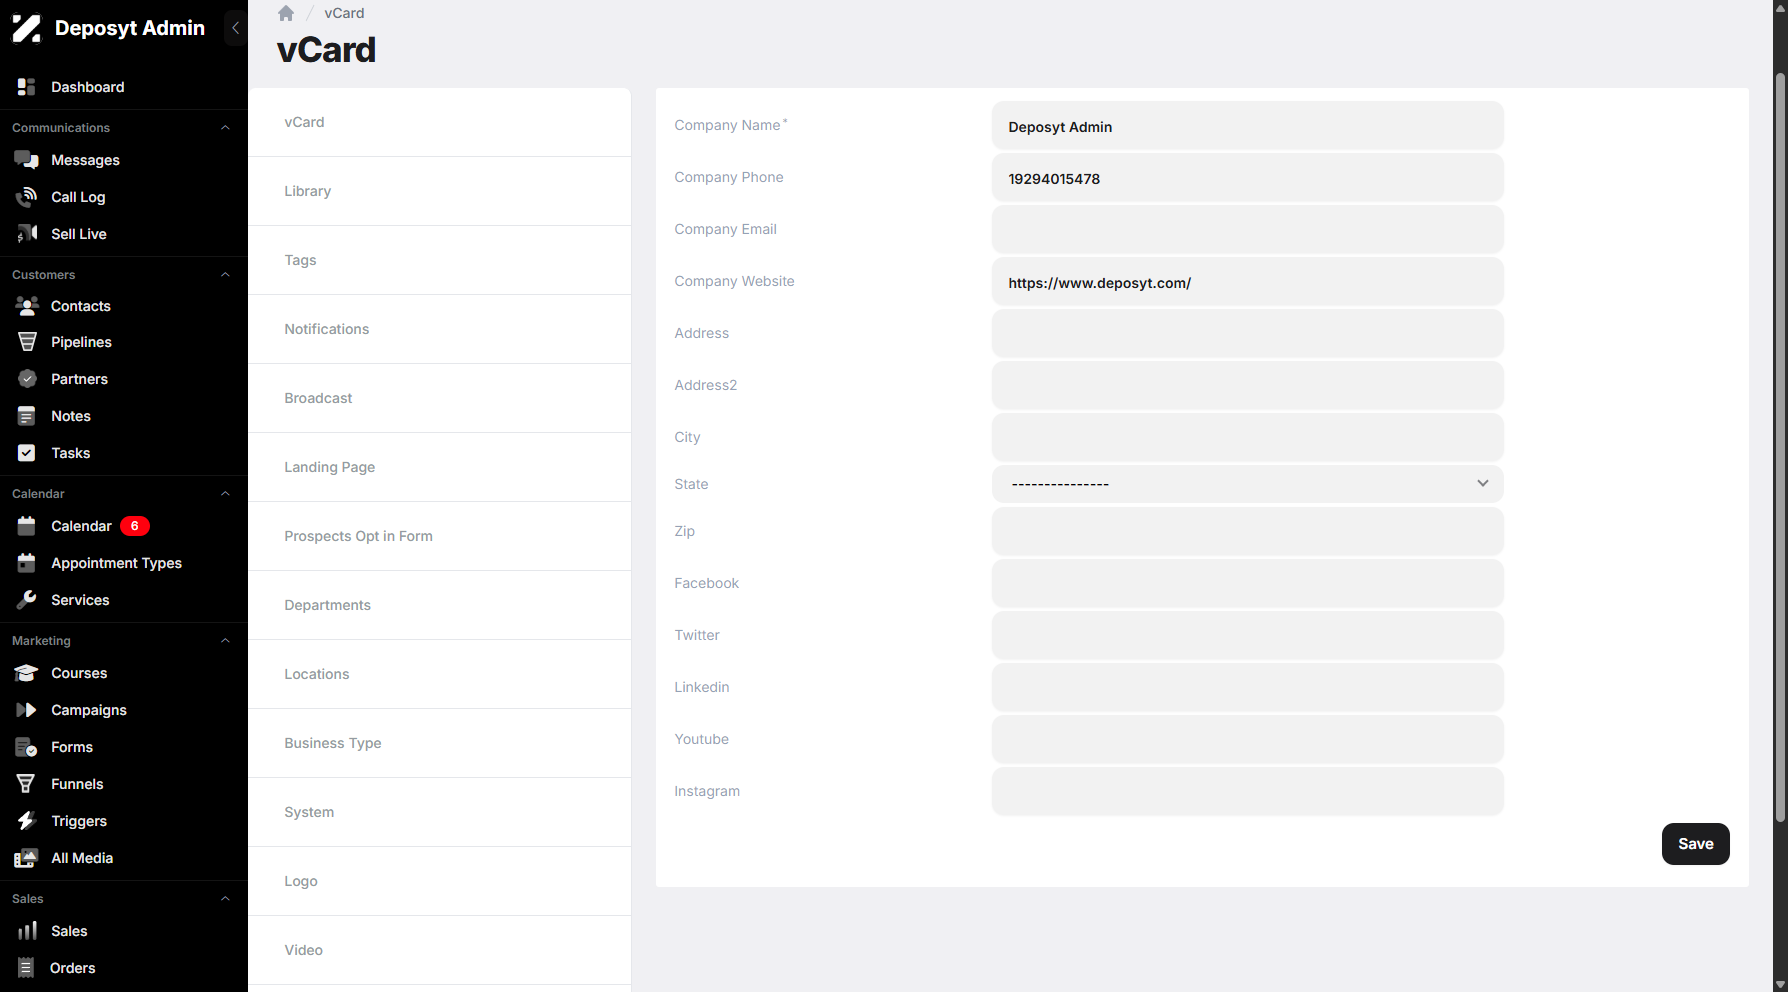Screen dimensions: 1788x992
Task: Click the Twitter input field
Action: [1247, 636]
